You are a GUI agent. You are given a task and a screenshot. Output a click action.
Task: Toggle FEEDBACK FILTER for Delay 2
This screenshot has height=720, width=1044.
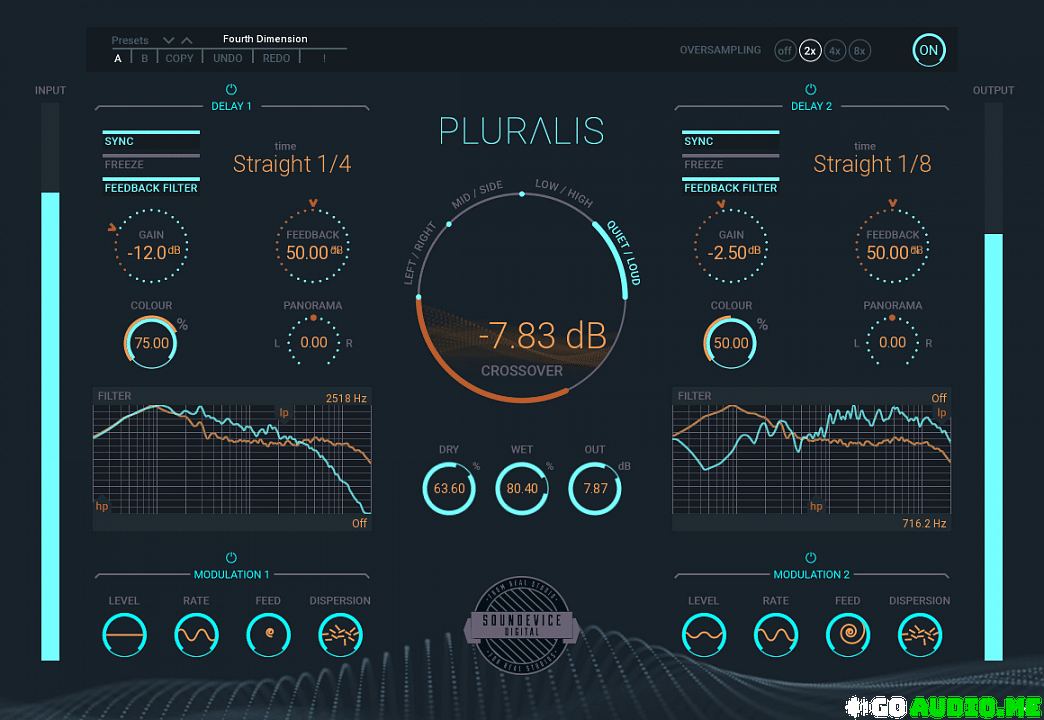click(730, 188)
